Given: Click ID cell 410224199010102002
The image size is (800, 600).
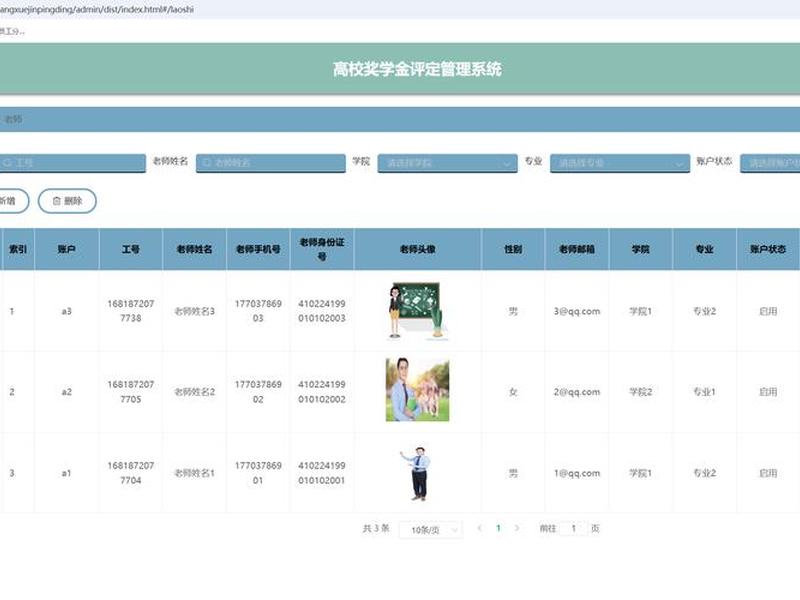Looking at the screenshot, I should [x=322, y=392].
